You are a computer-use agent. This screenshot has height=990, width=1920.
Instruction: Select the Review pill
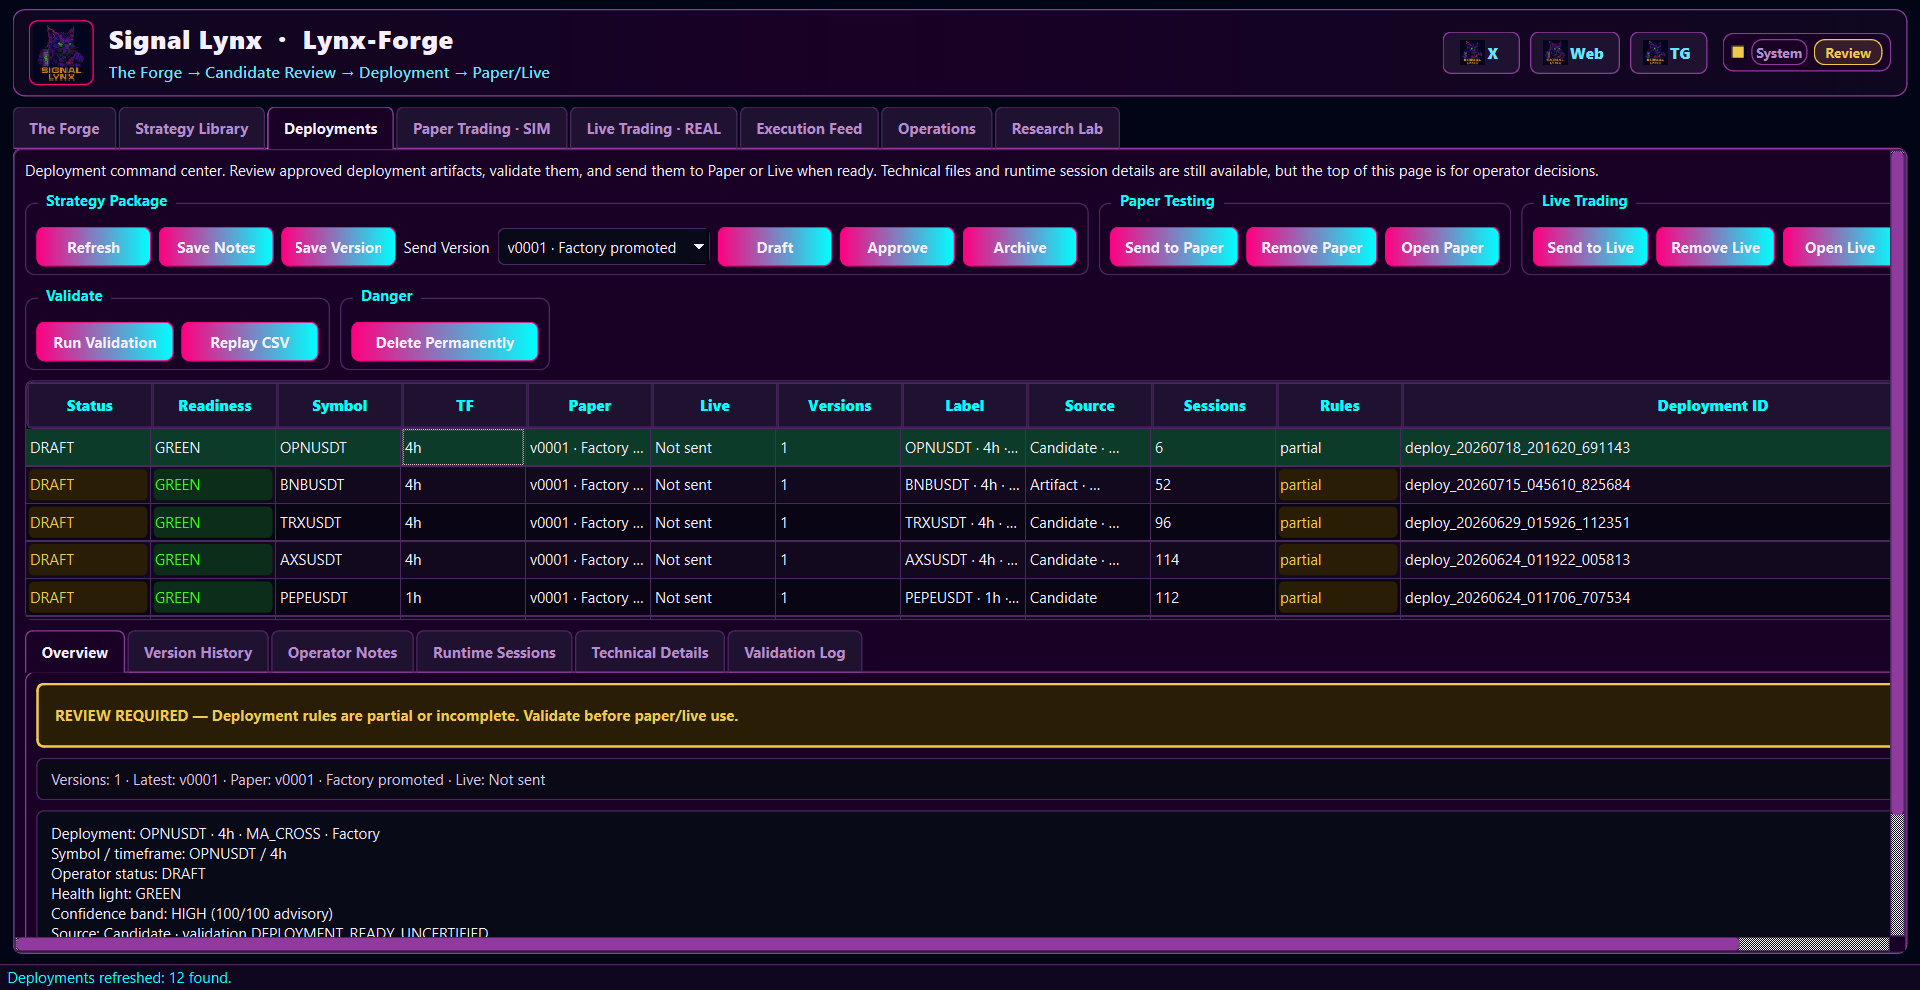[1847, 53]
